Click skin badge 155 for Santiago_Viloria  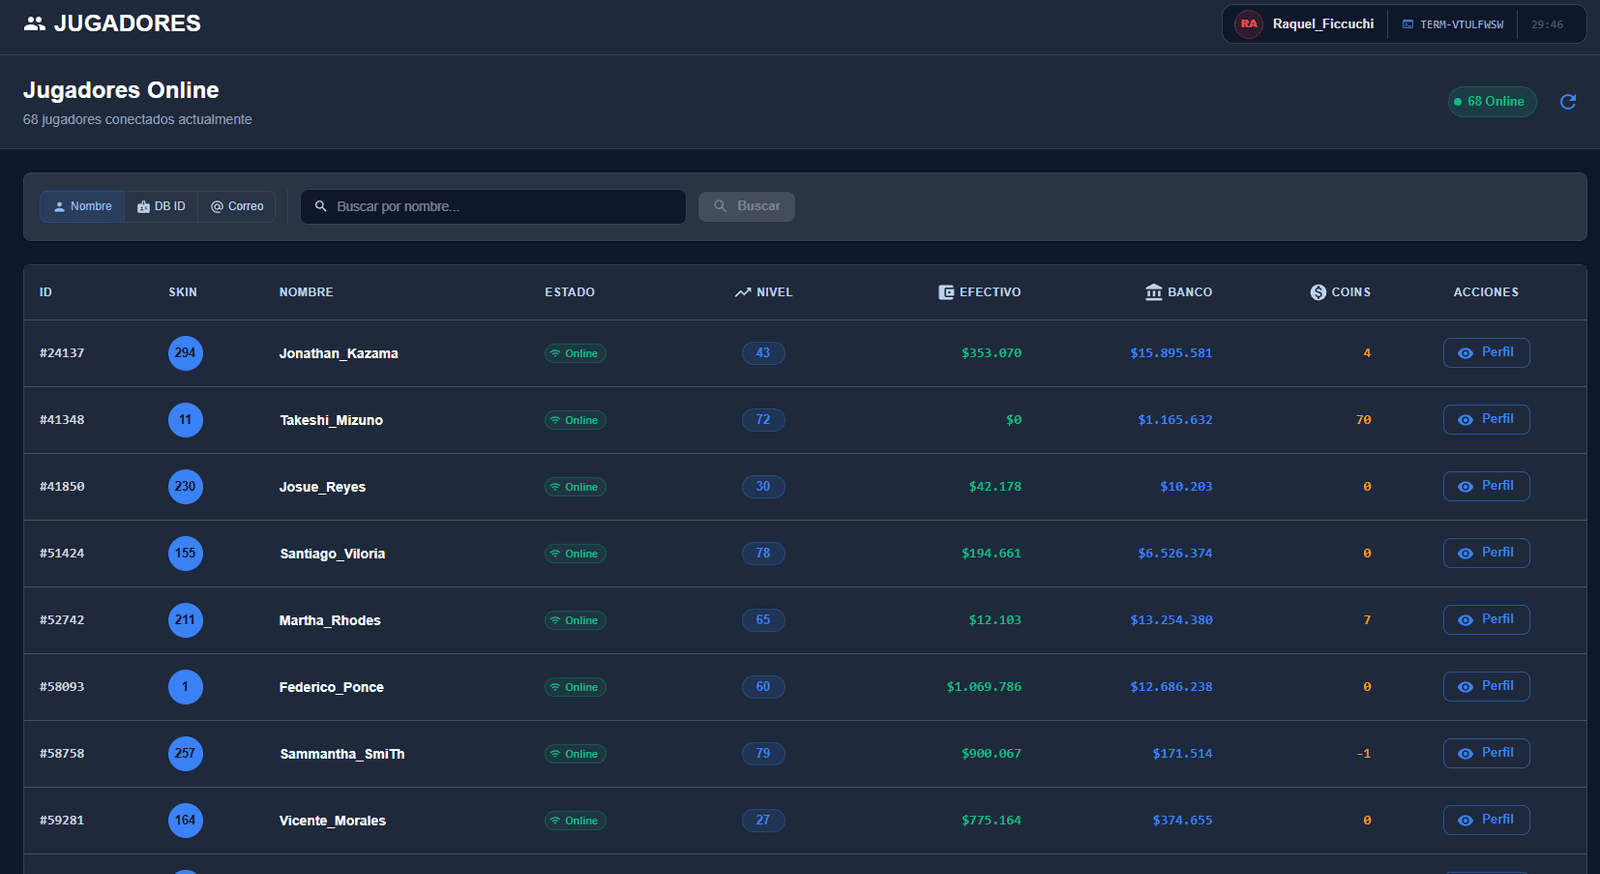click(x=185, y=553)
